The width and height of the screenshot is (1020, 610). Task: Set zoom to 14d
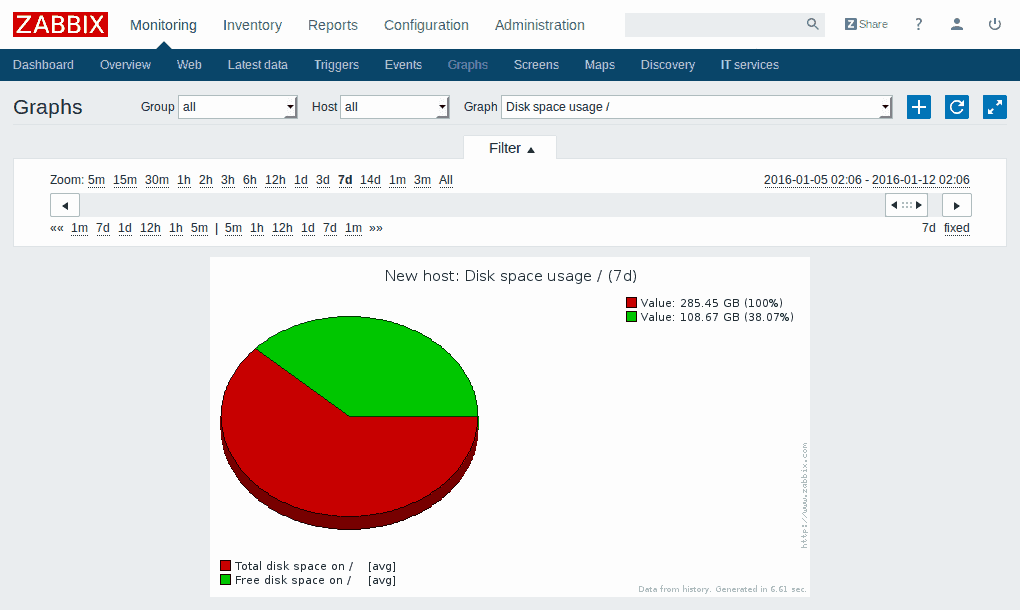click(x=370, y=180)
